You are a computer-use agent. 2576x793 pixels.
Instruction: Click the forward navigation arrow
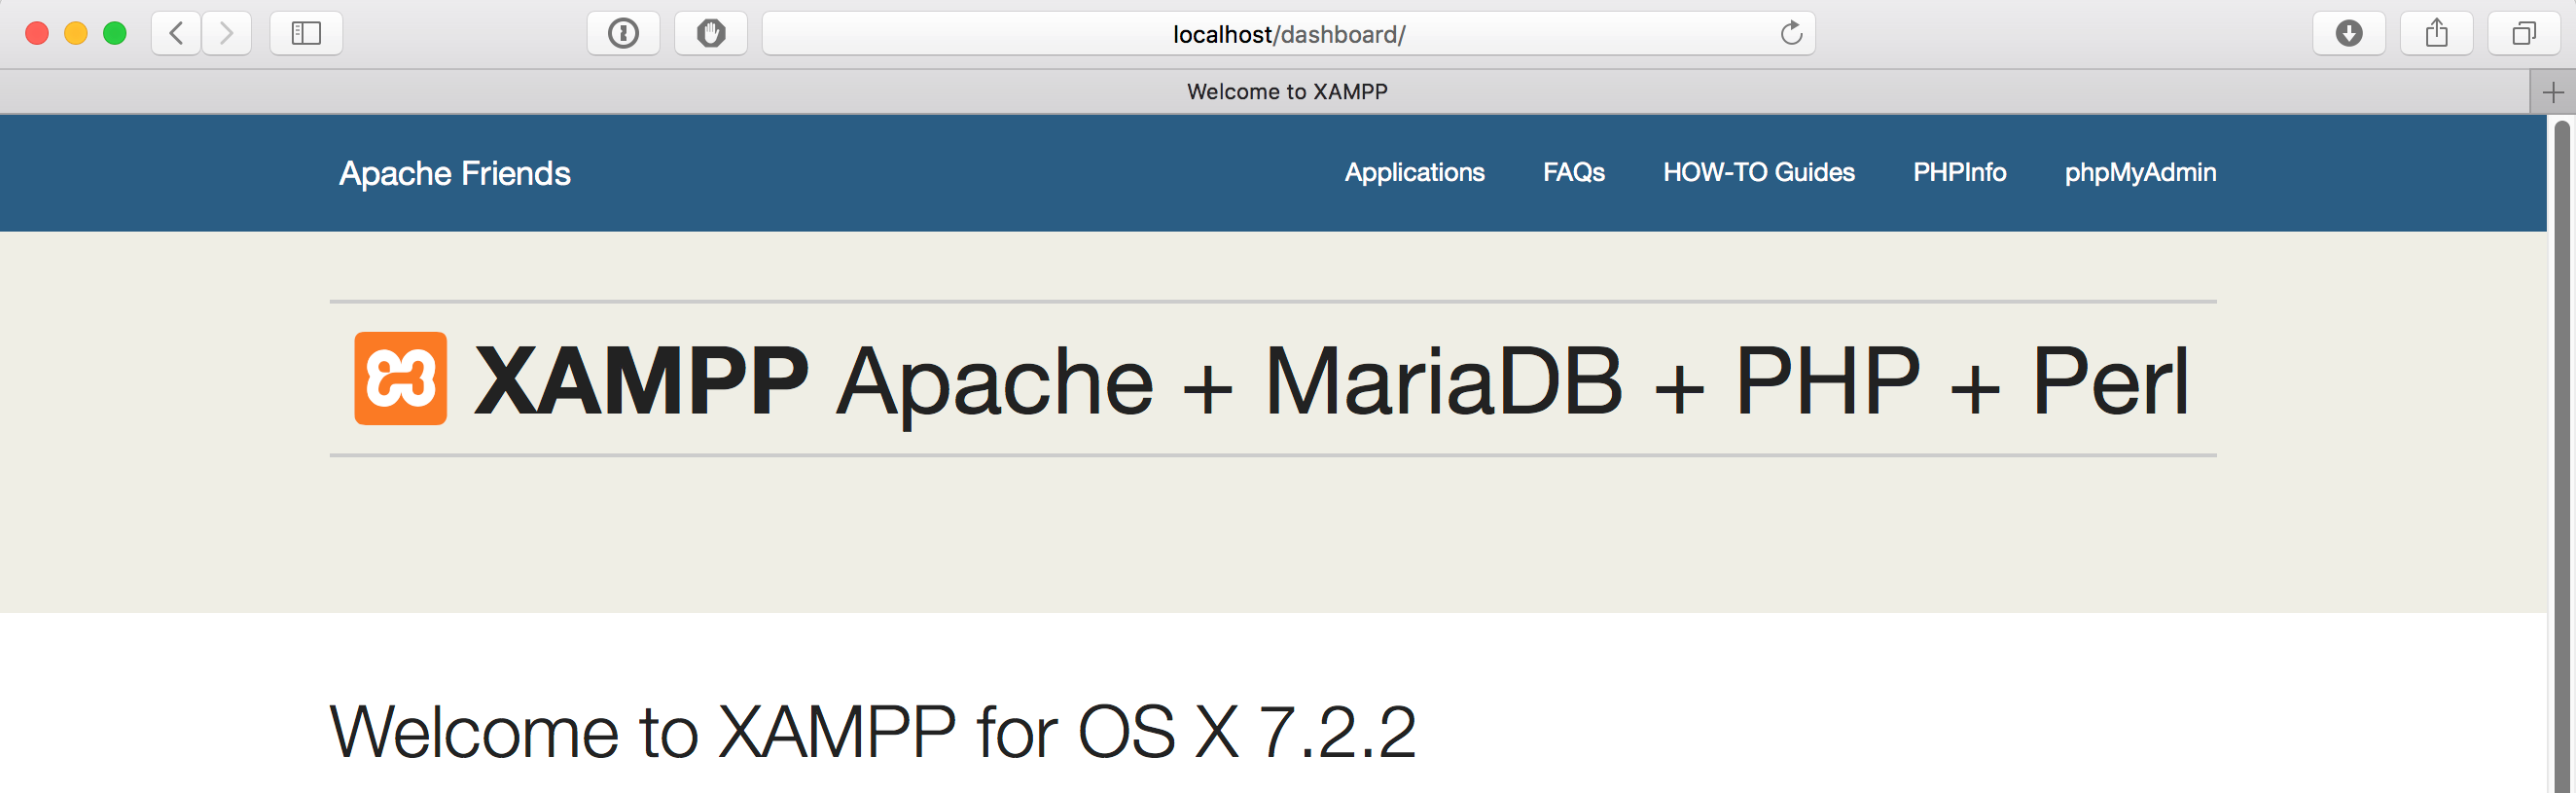coord(226,34)
